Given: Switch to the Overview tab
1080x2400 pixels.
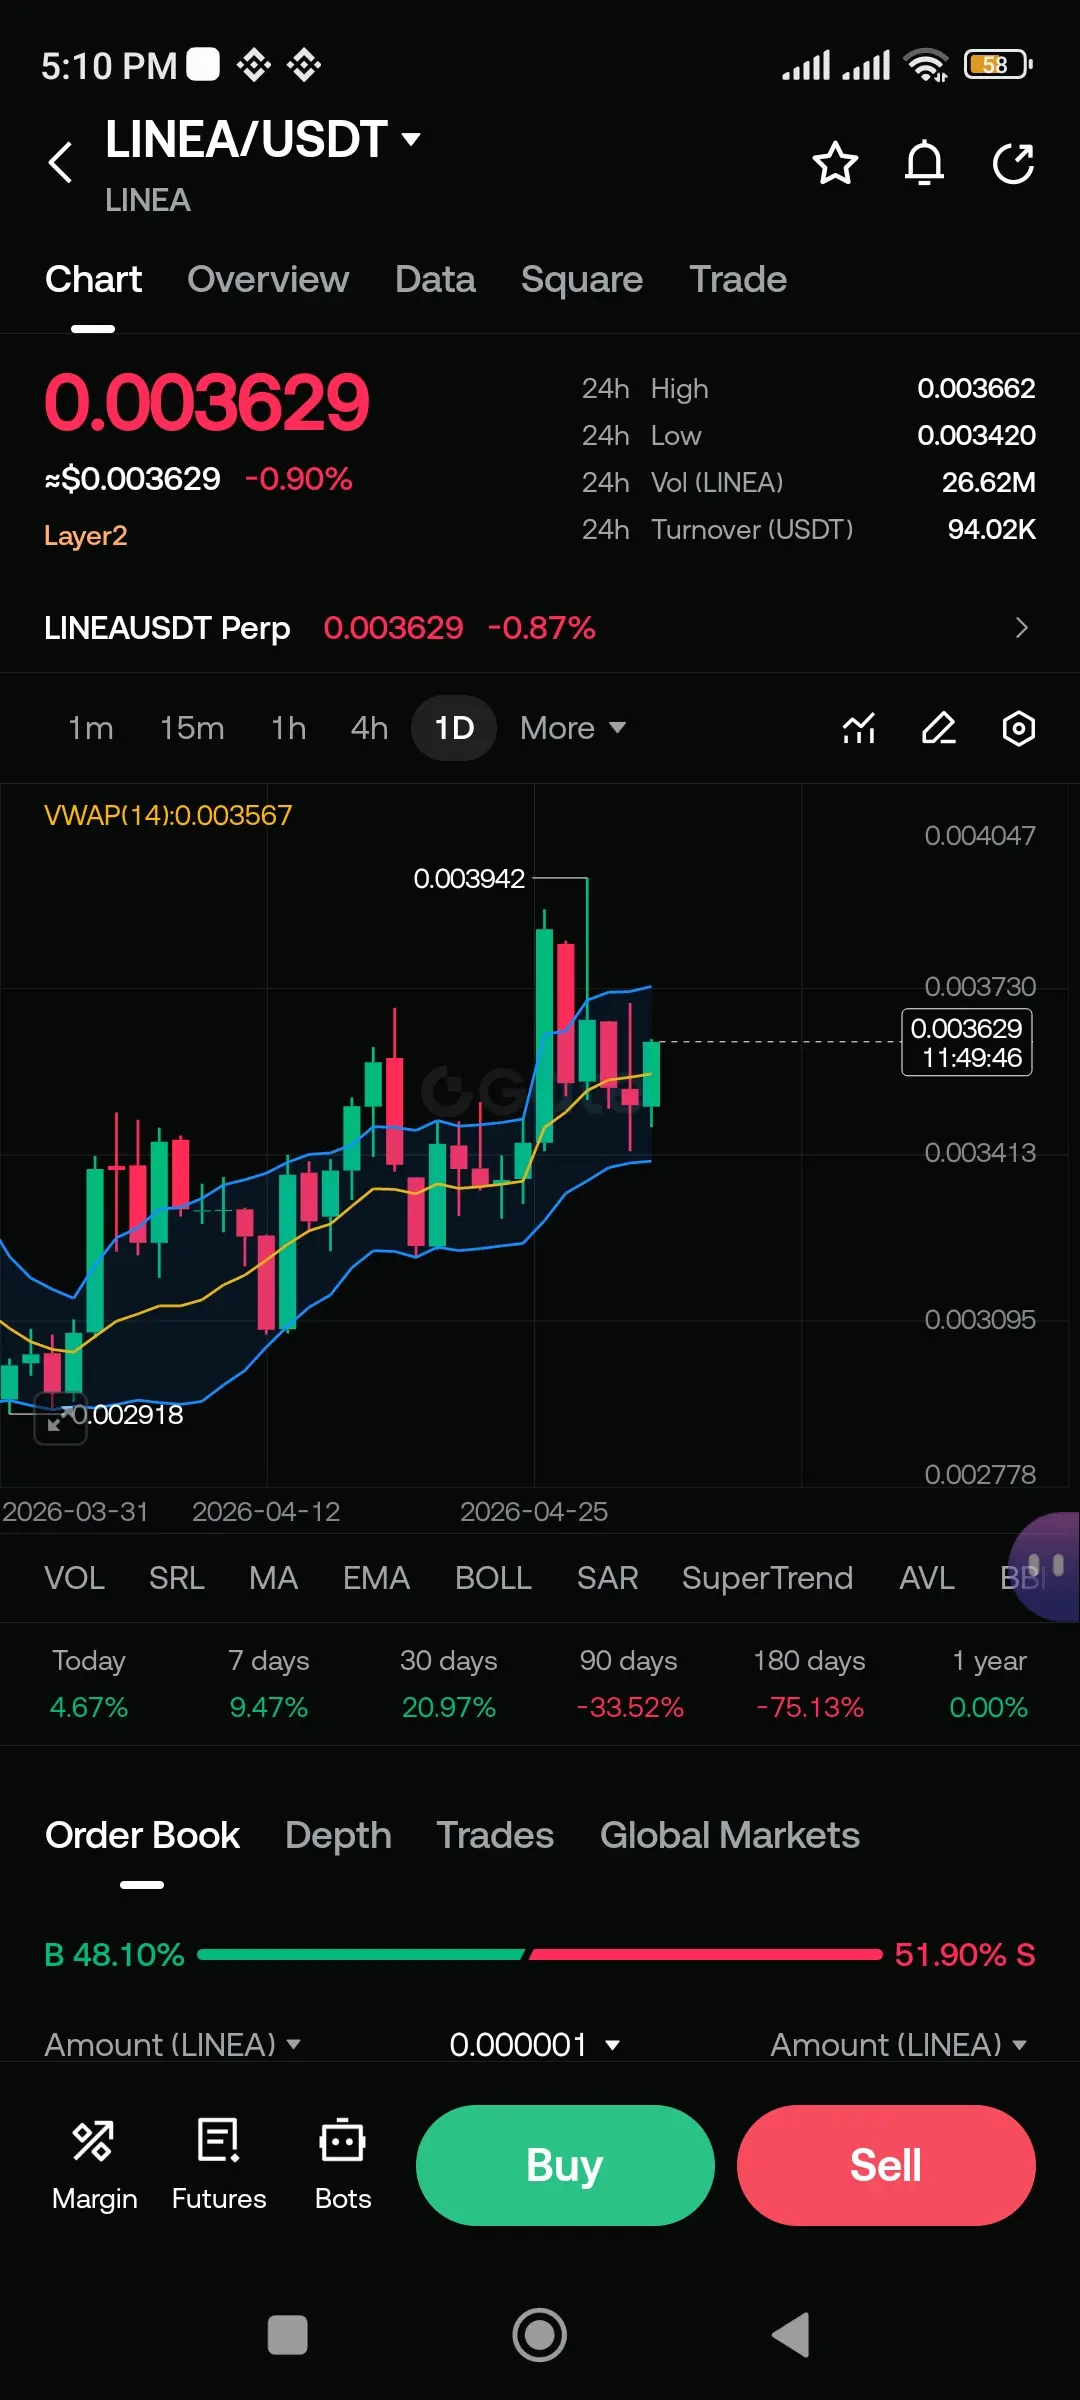Looking at the screenshot, I should click(268, 280).
